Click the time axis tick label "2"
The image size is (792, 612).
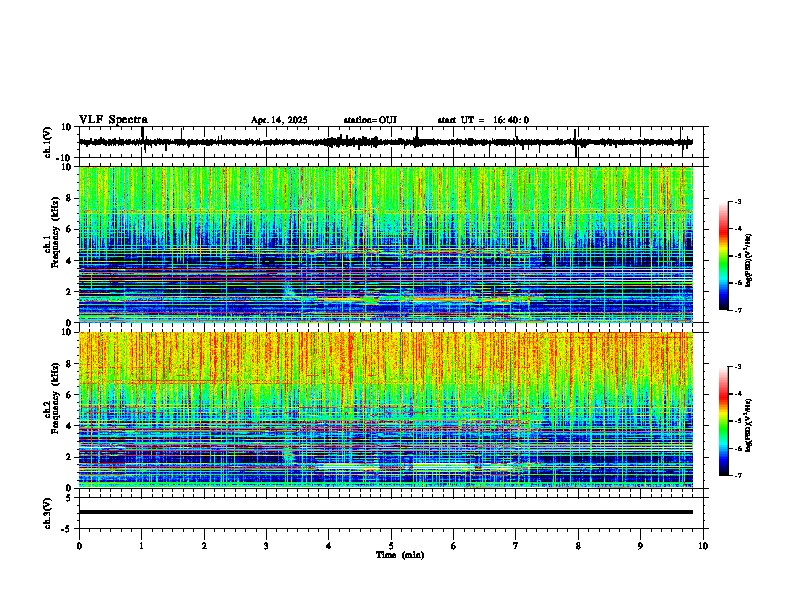coord(204,546)
